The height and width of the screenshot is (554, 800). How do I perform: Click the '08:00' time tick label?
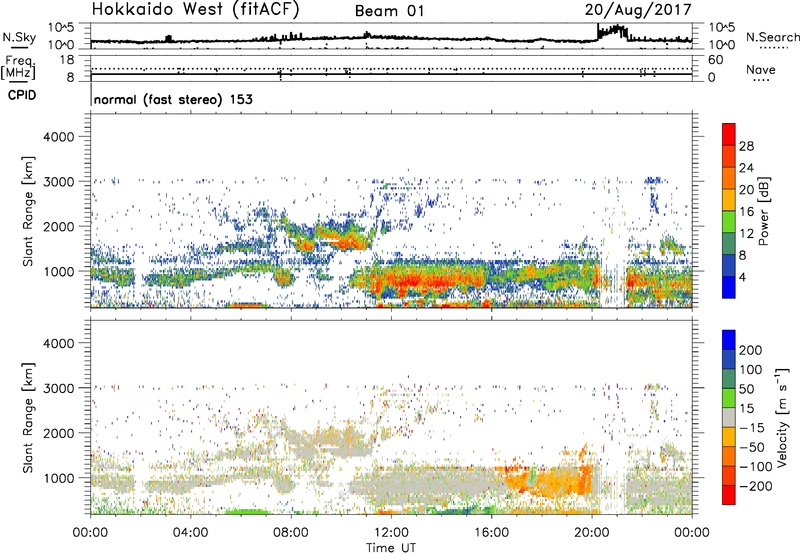pyautogui.click(x=291, y=533)
